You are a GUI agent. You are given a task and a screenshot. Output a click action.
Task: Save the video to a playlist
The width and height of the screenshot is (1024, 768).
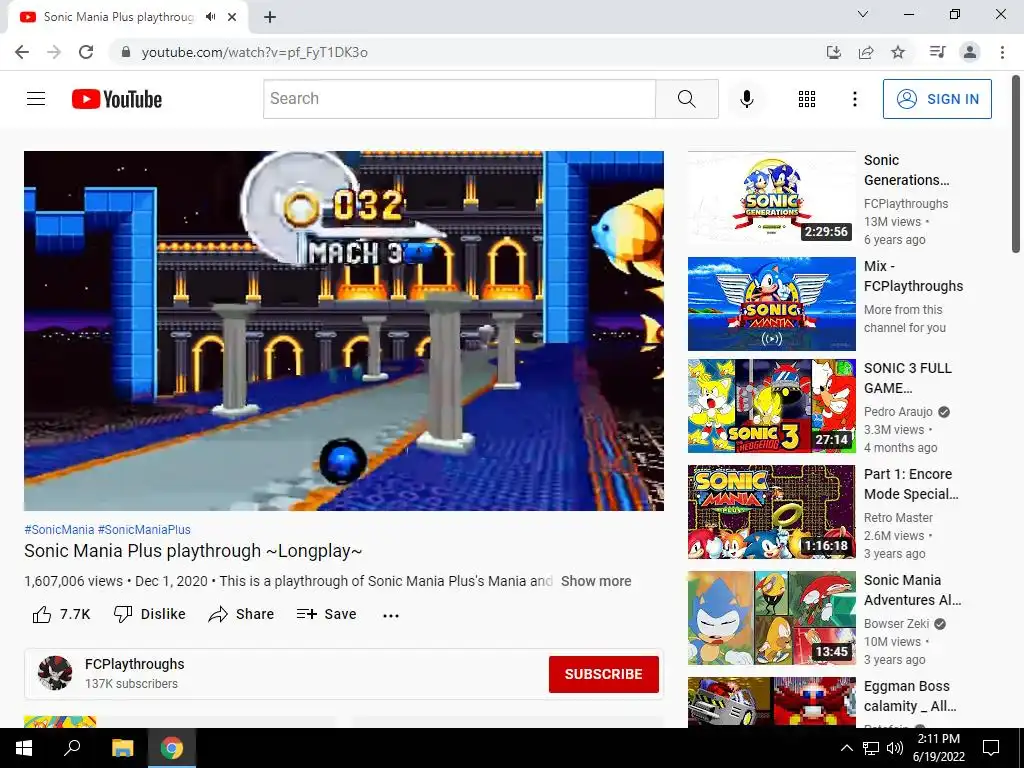click(x=326, y=614)
